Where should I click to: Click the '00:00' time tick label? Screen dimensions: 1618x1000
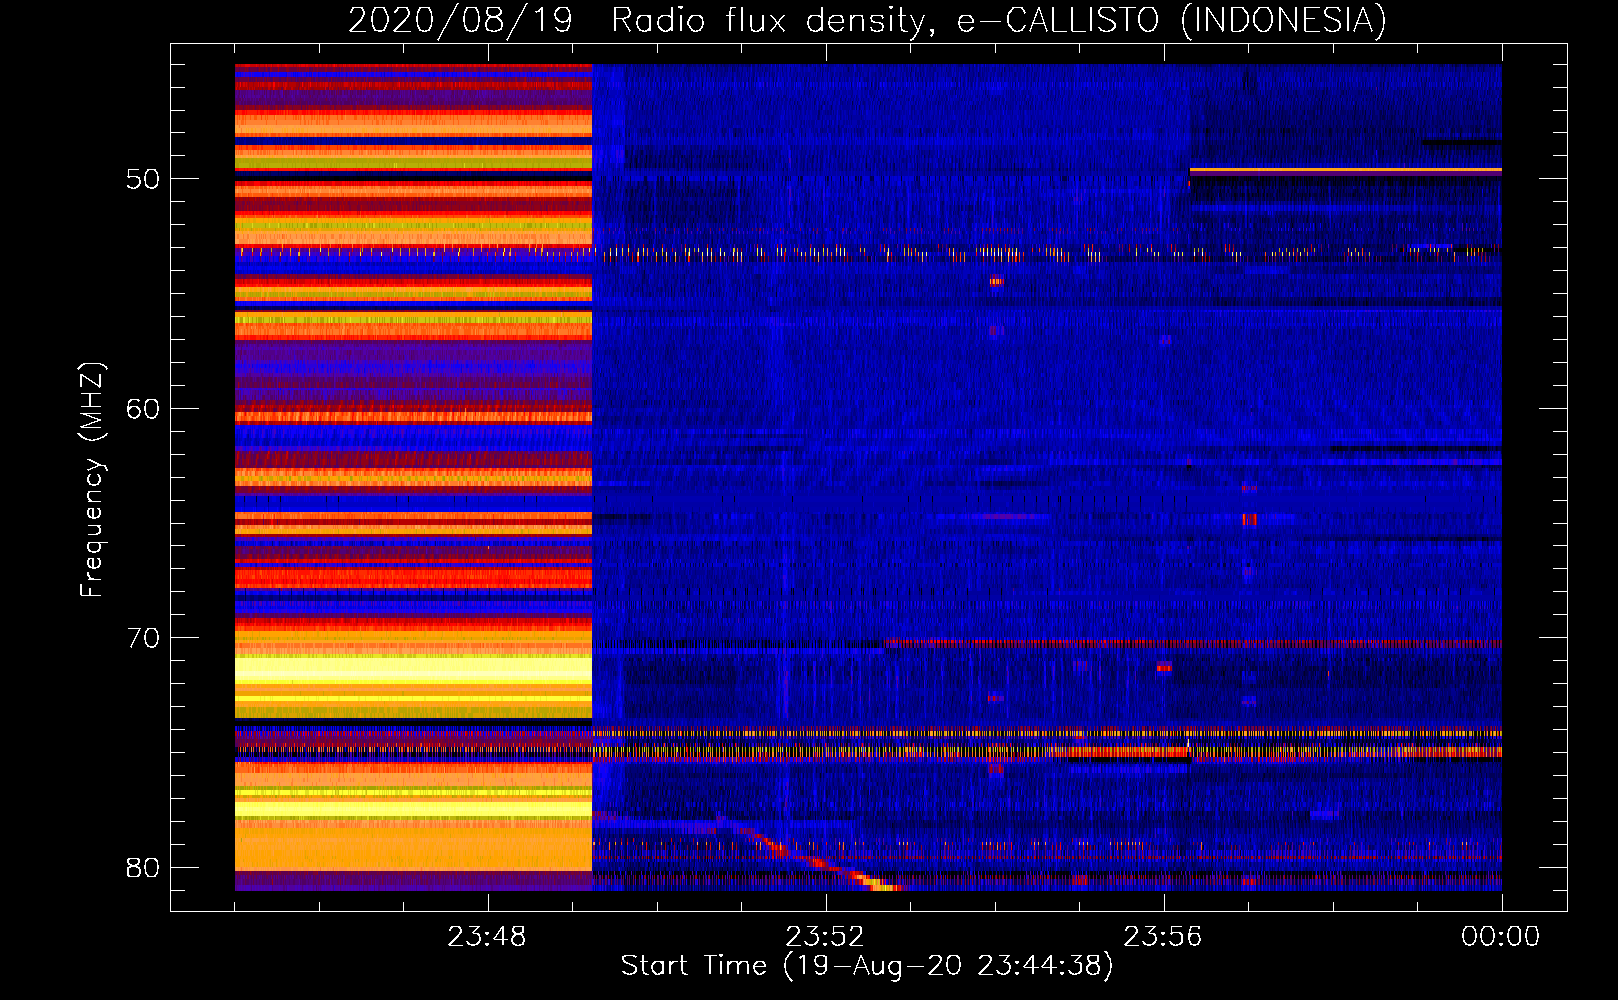1501,937
